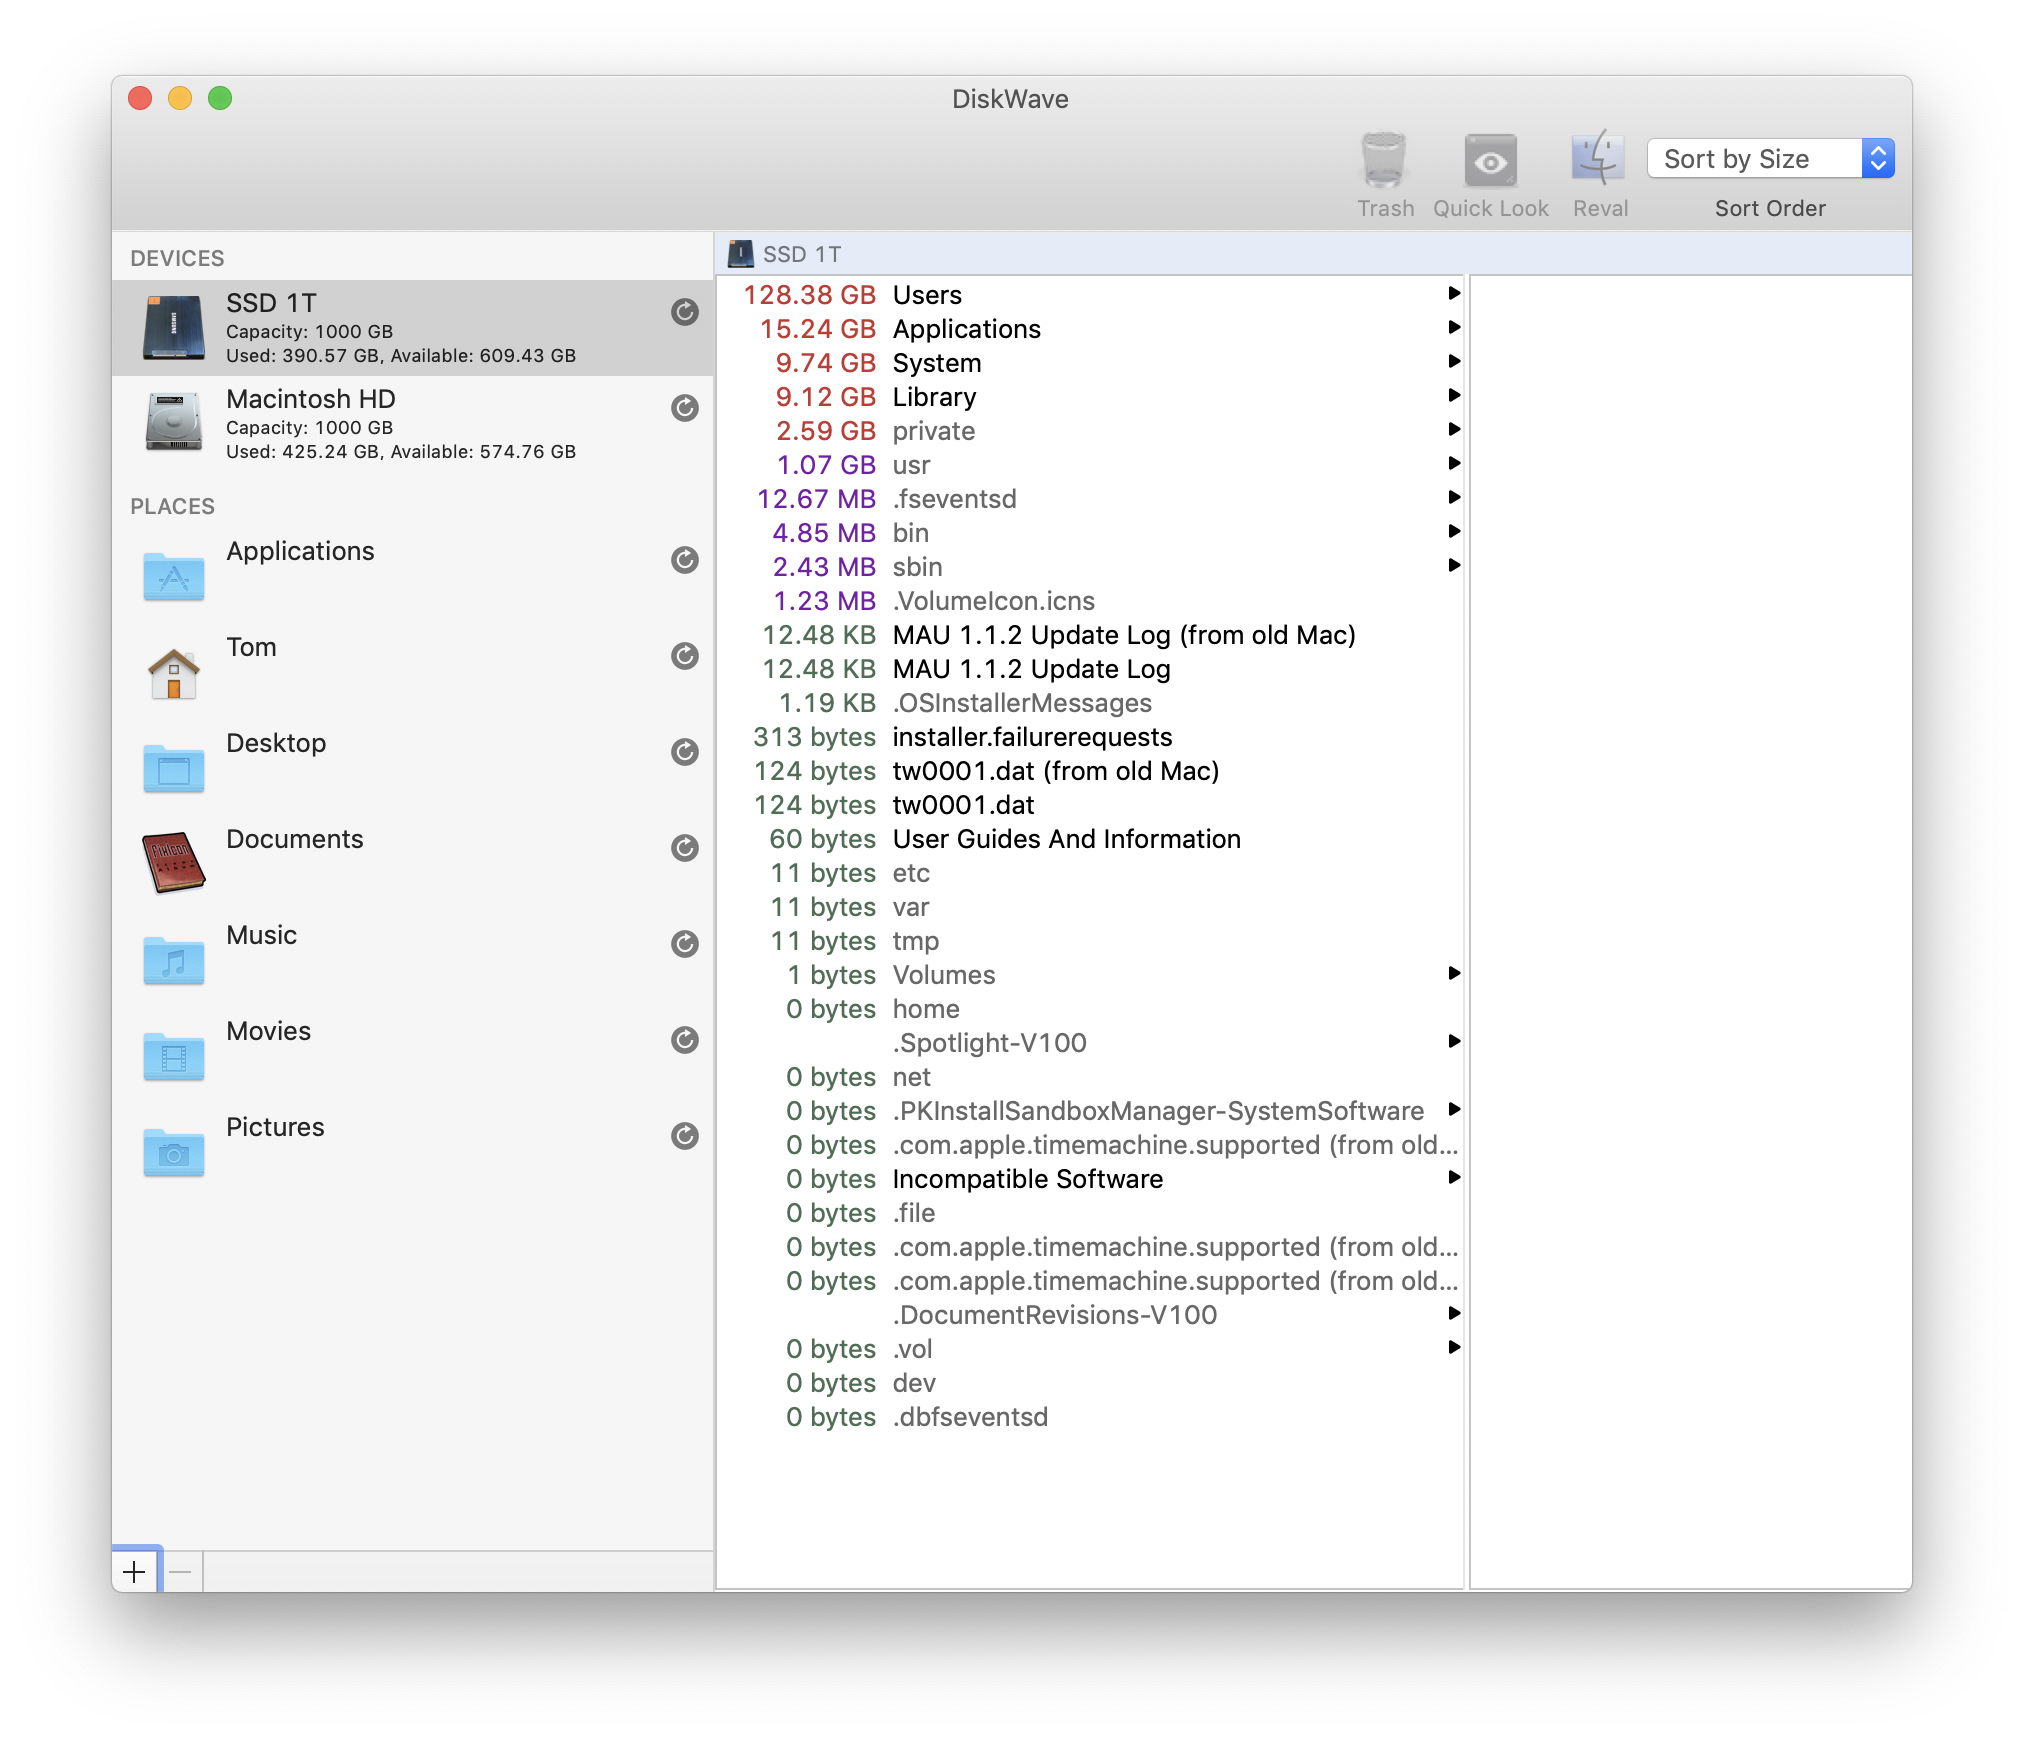The height and width of the screenshot is (1740, 2024).
Task: Select the home row
Action: pyautogui.click(x=1090, y=1009)
